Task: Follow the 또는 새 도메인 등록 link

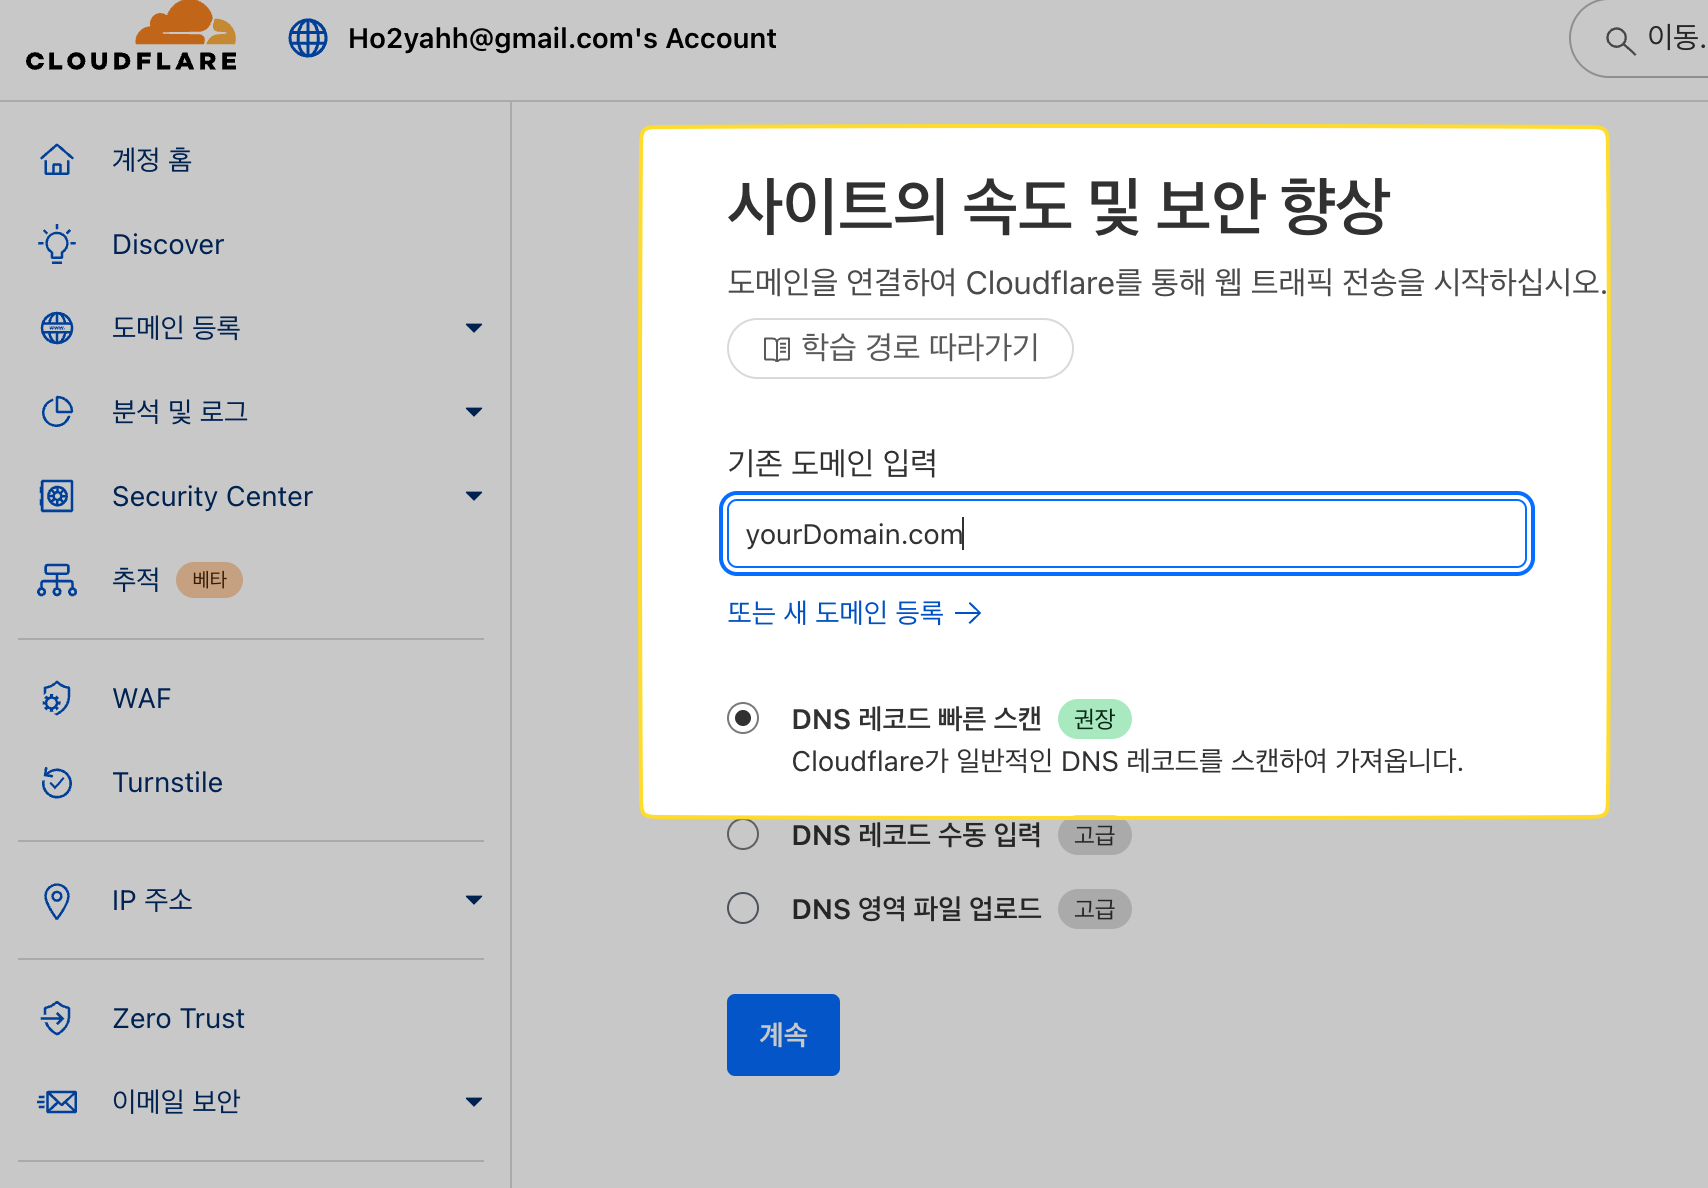Action: [x=855, y=612]
